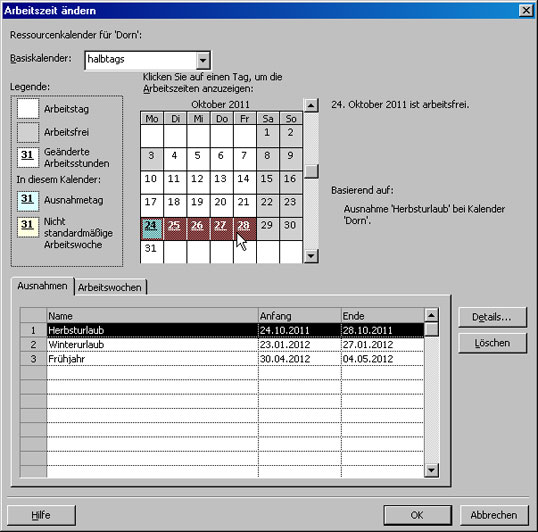Click the Löschen button
The image size is (538, 532).
492,343
